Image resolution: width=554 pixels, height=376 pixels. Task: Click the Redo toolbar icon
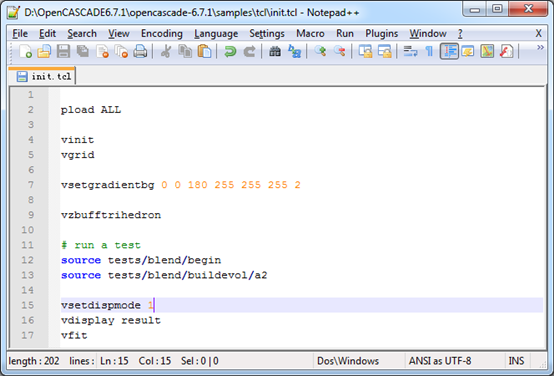tap(249, 51)
